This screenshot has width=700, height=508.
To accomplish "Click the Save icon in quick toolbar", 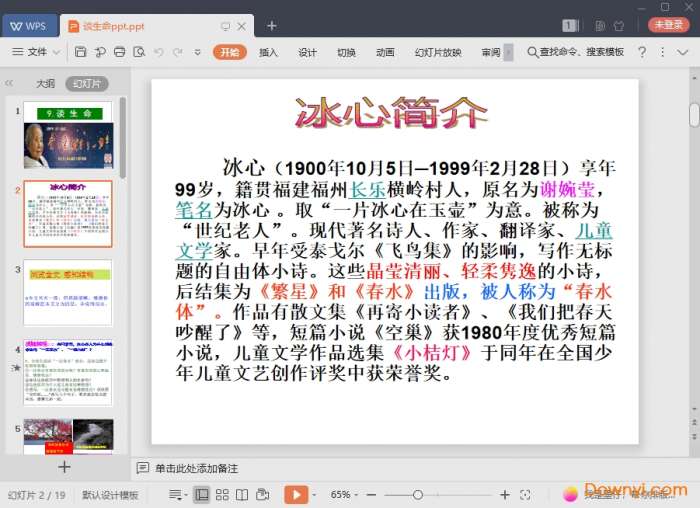I will 80,52.
